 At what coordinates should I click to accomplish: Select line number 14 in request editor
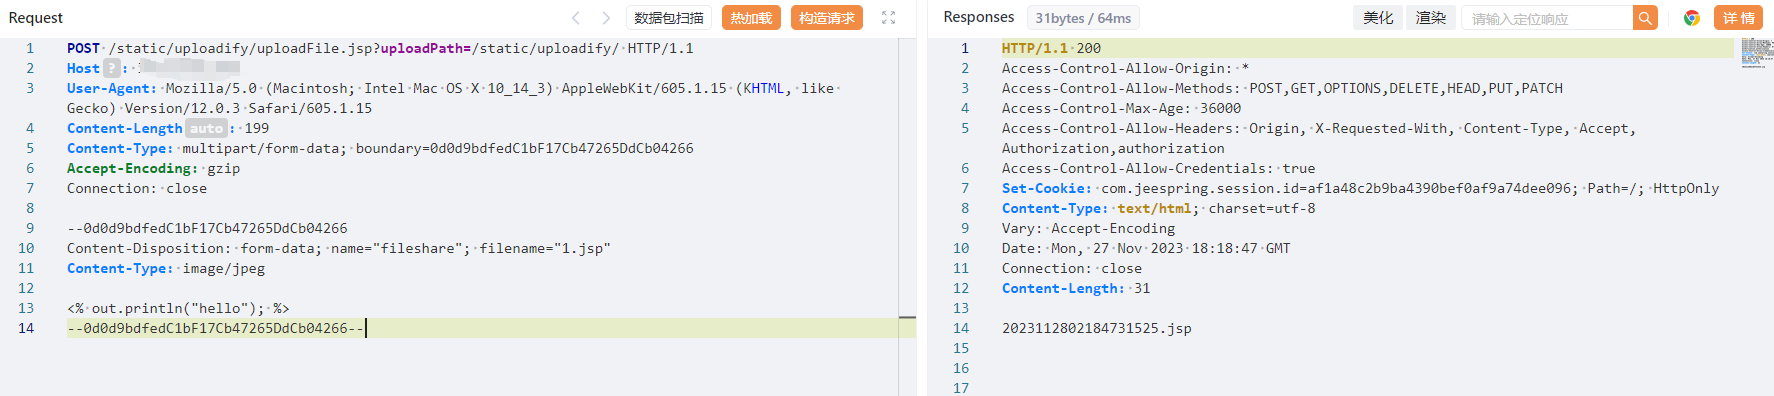click(26, 328)
